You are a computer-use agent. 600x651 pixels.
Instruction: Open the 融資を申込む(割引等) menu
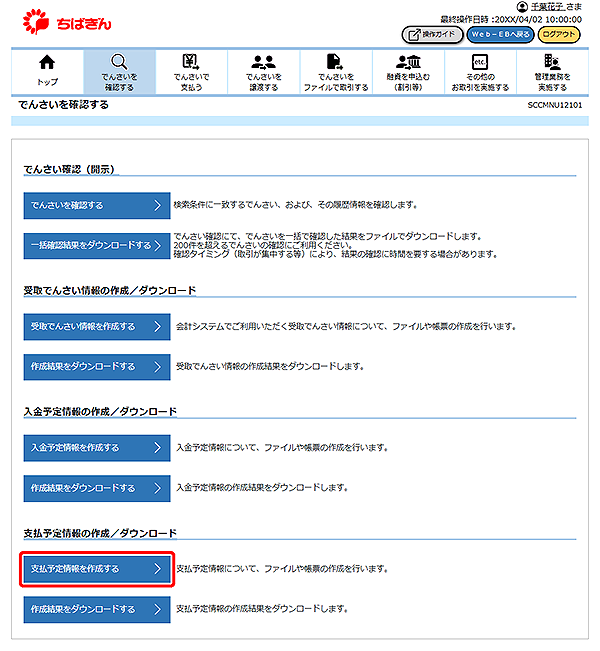(408, 72)
